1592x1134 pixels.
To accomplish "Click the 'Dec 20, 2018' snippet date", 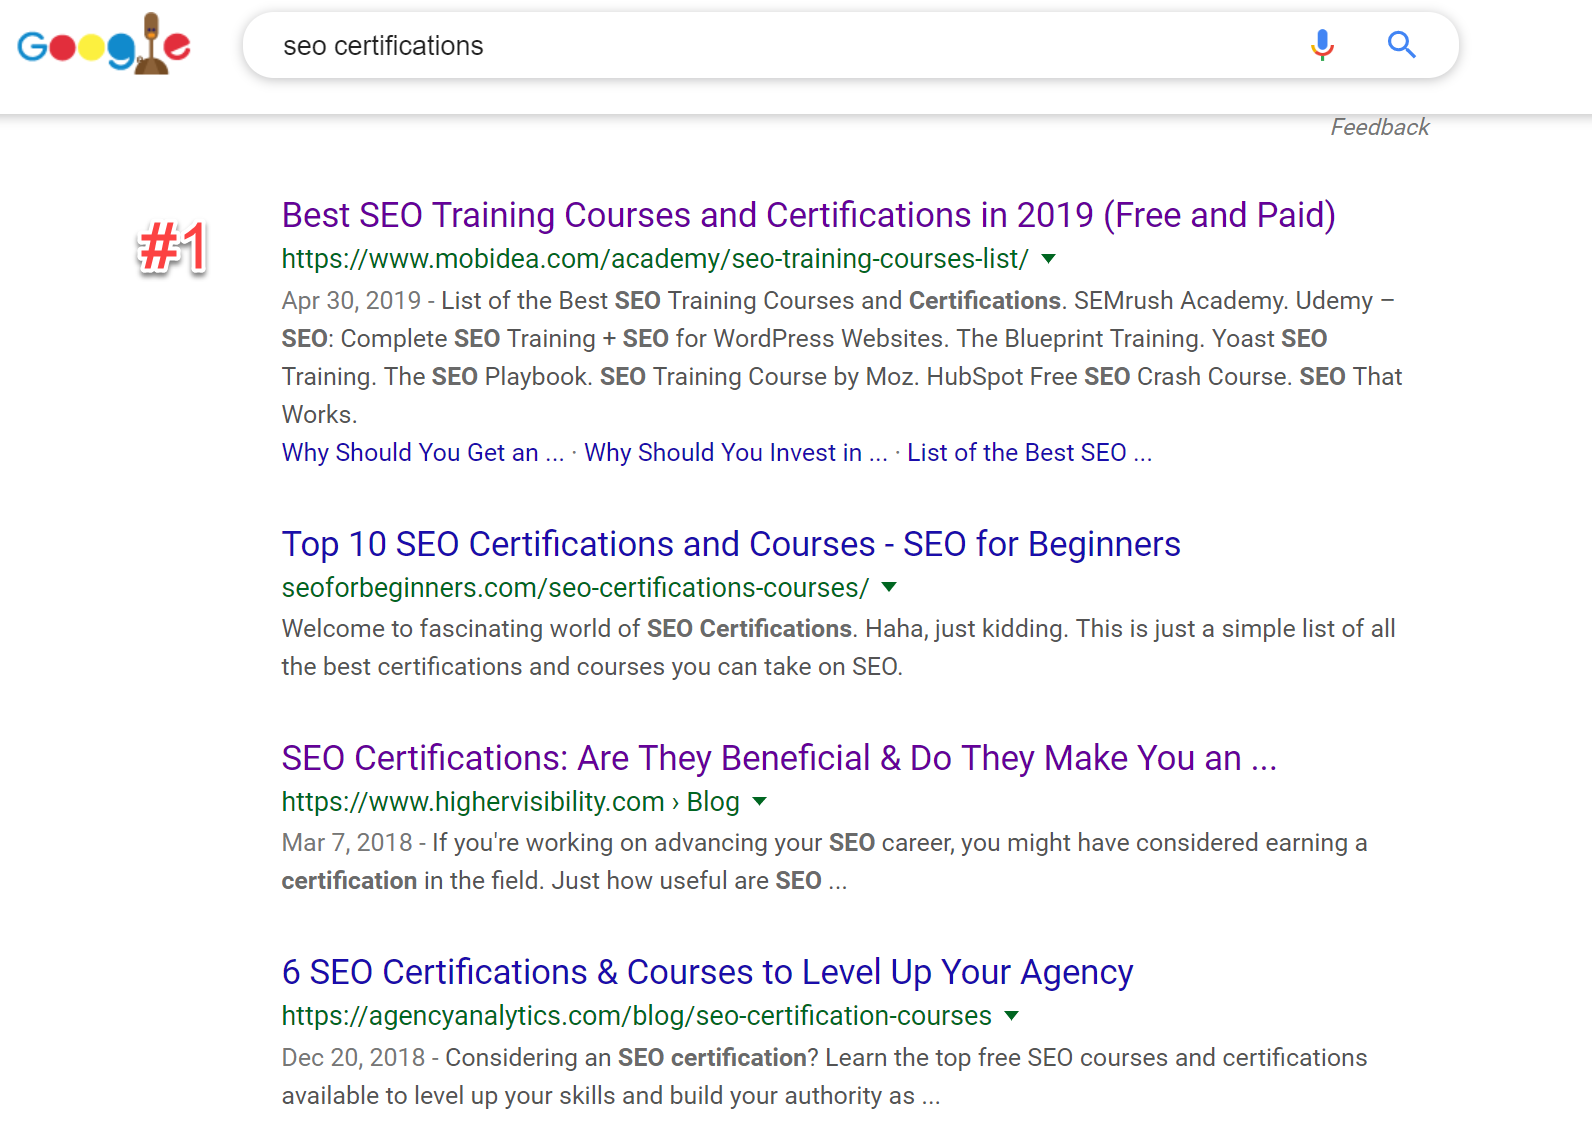I will coord(353,1057).
